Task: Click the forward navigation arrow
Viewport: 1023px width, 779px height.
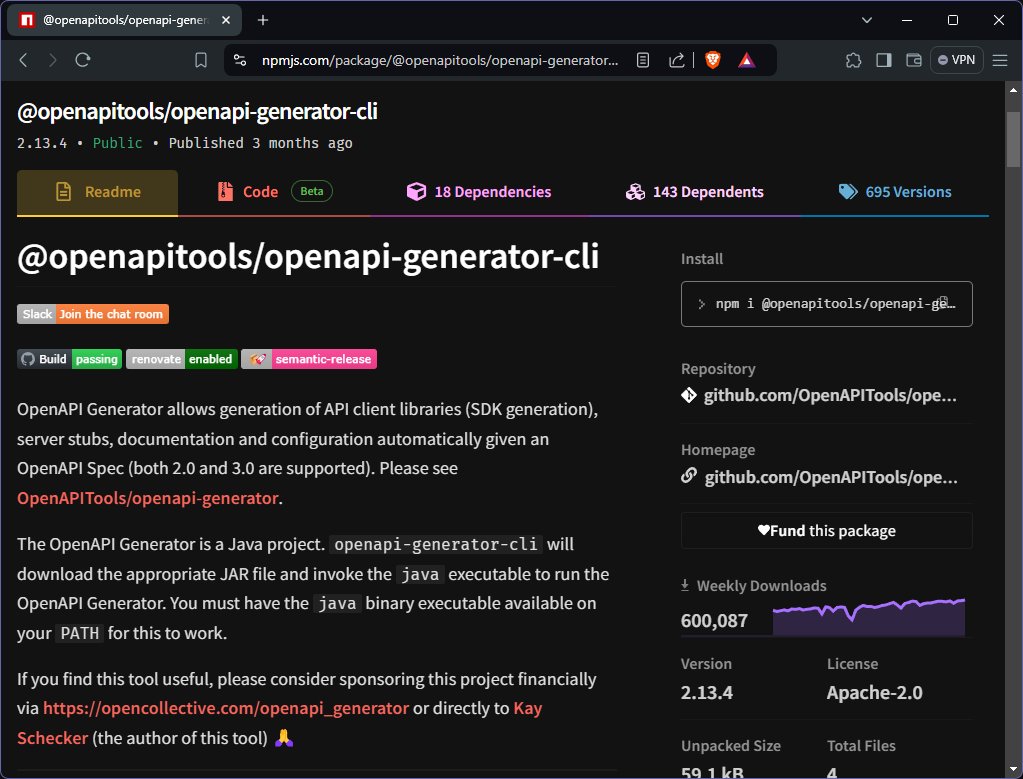Action: [x=53, y=60]
